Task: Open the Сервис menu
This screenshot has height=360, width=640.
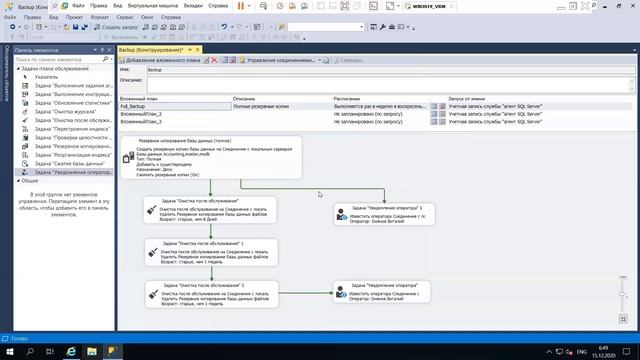Action: [125, 17]
